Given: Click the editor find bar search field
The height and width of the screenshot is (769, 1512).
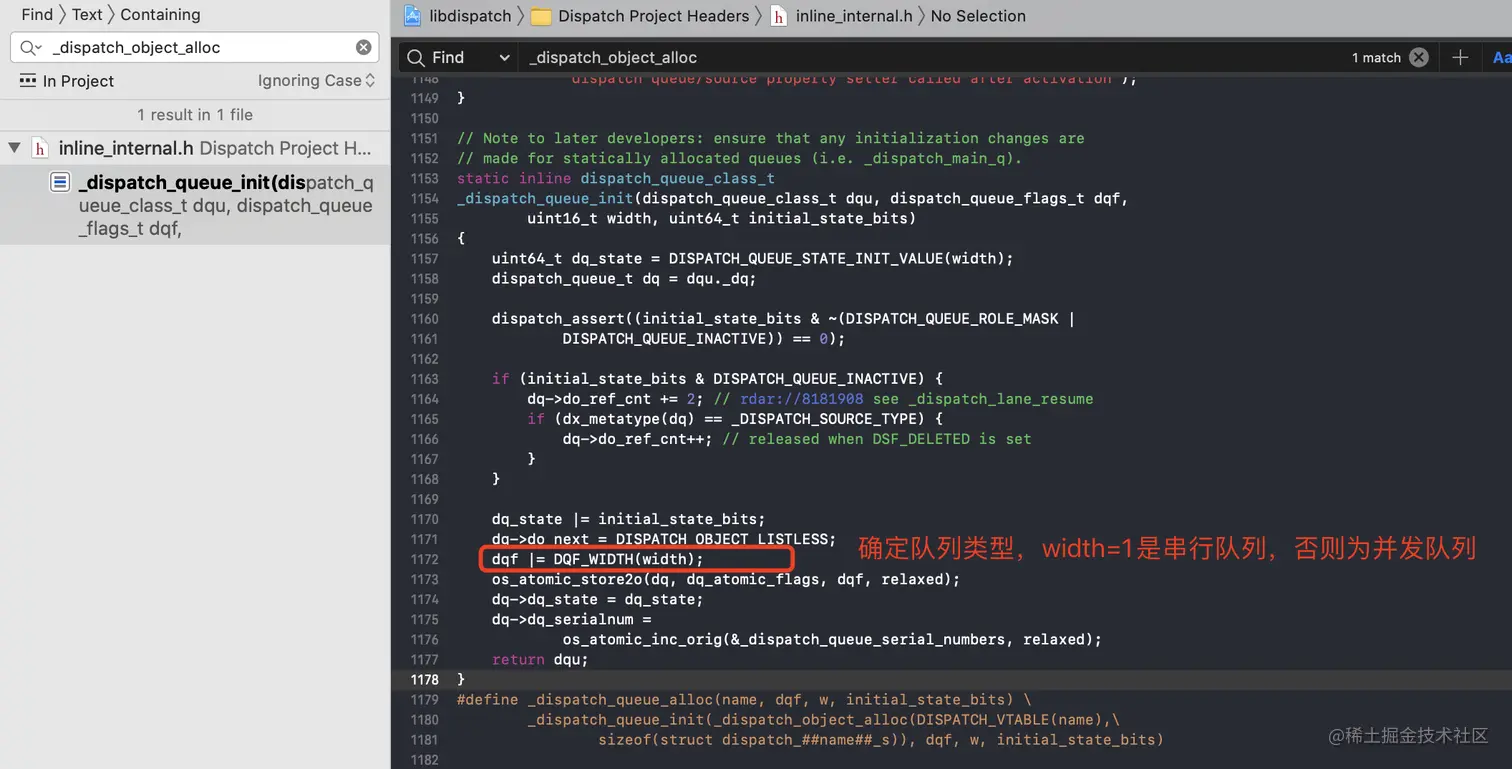Looking at the screenshot, I should pos(930,57).
